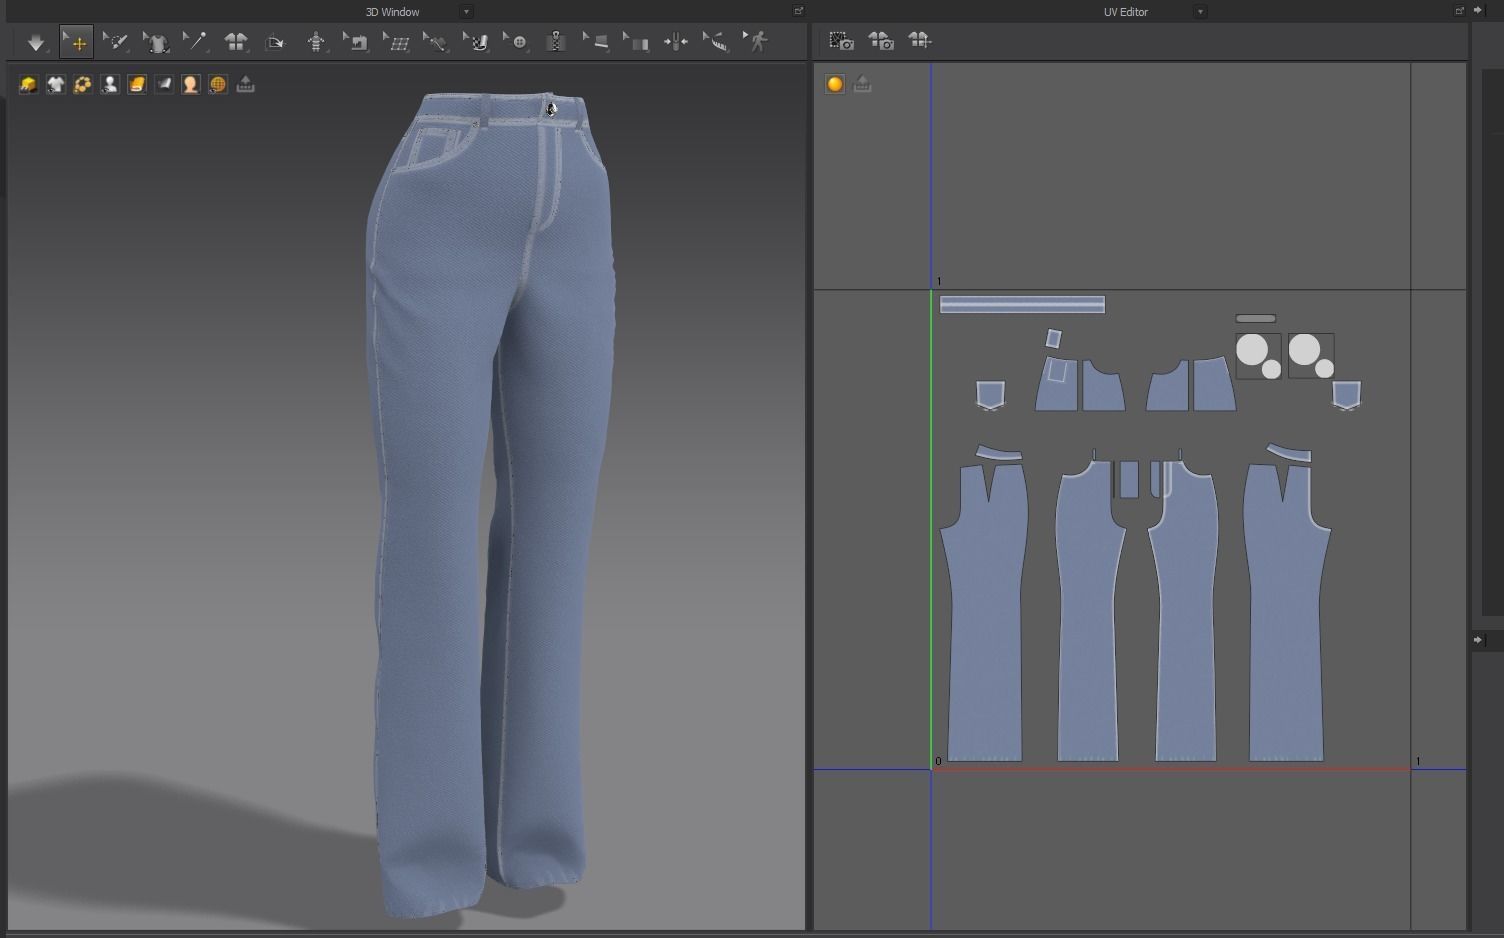1504x938 pixels.
Task: Select the right button circles UV tile
Action: (1311, 356)
